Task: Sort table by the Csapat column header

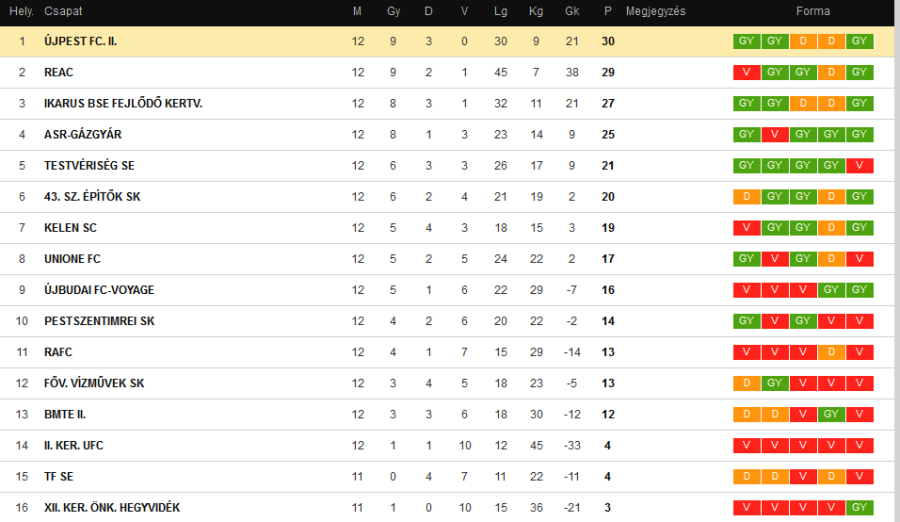Action: click(63, 11)
